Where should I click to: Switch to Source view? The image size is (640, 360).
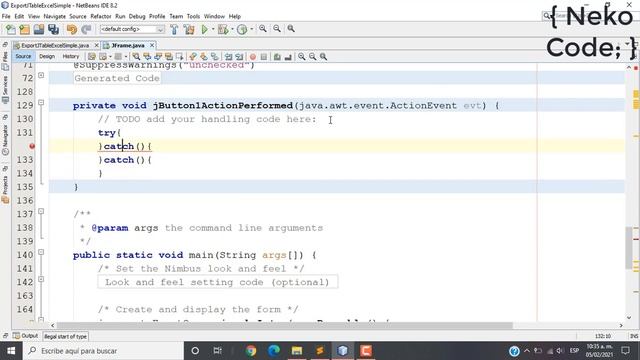click(x=23, y=57)
